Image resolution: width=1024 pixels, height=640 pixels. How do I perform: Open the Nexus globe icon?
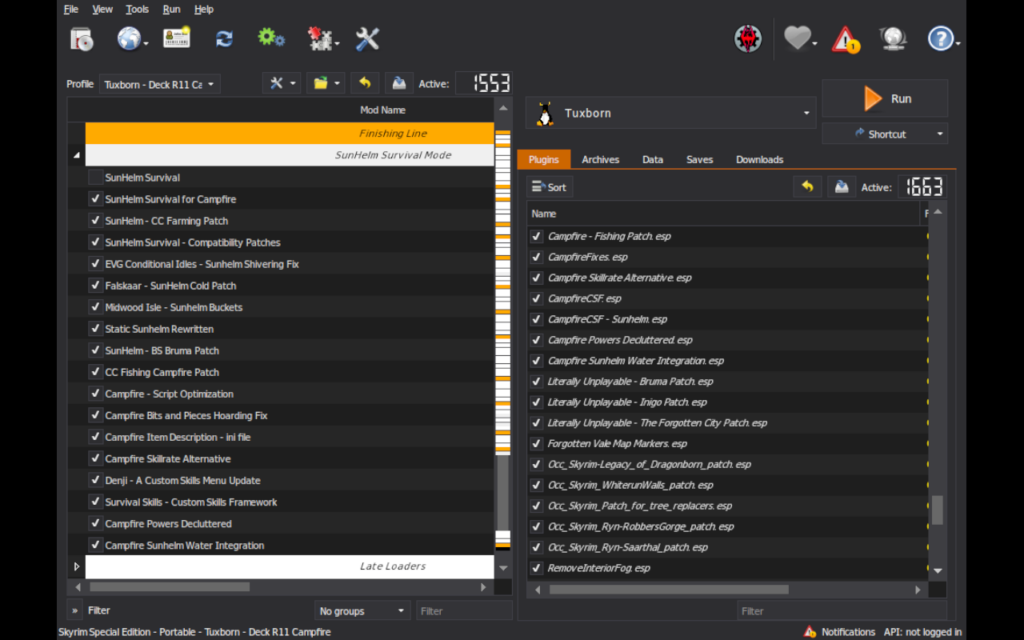[129, 39]
